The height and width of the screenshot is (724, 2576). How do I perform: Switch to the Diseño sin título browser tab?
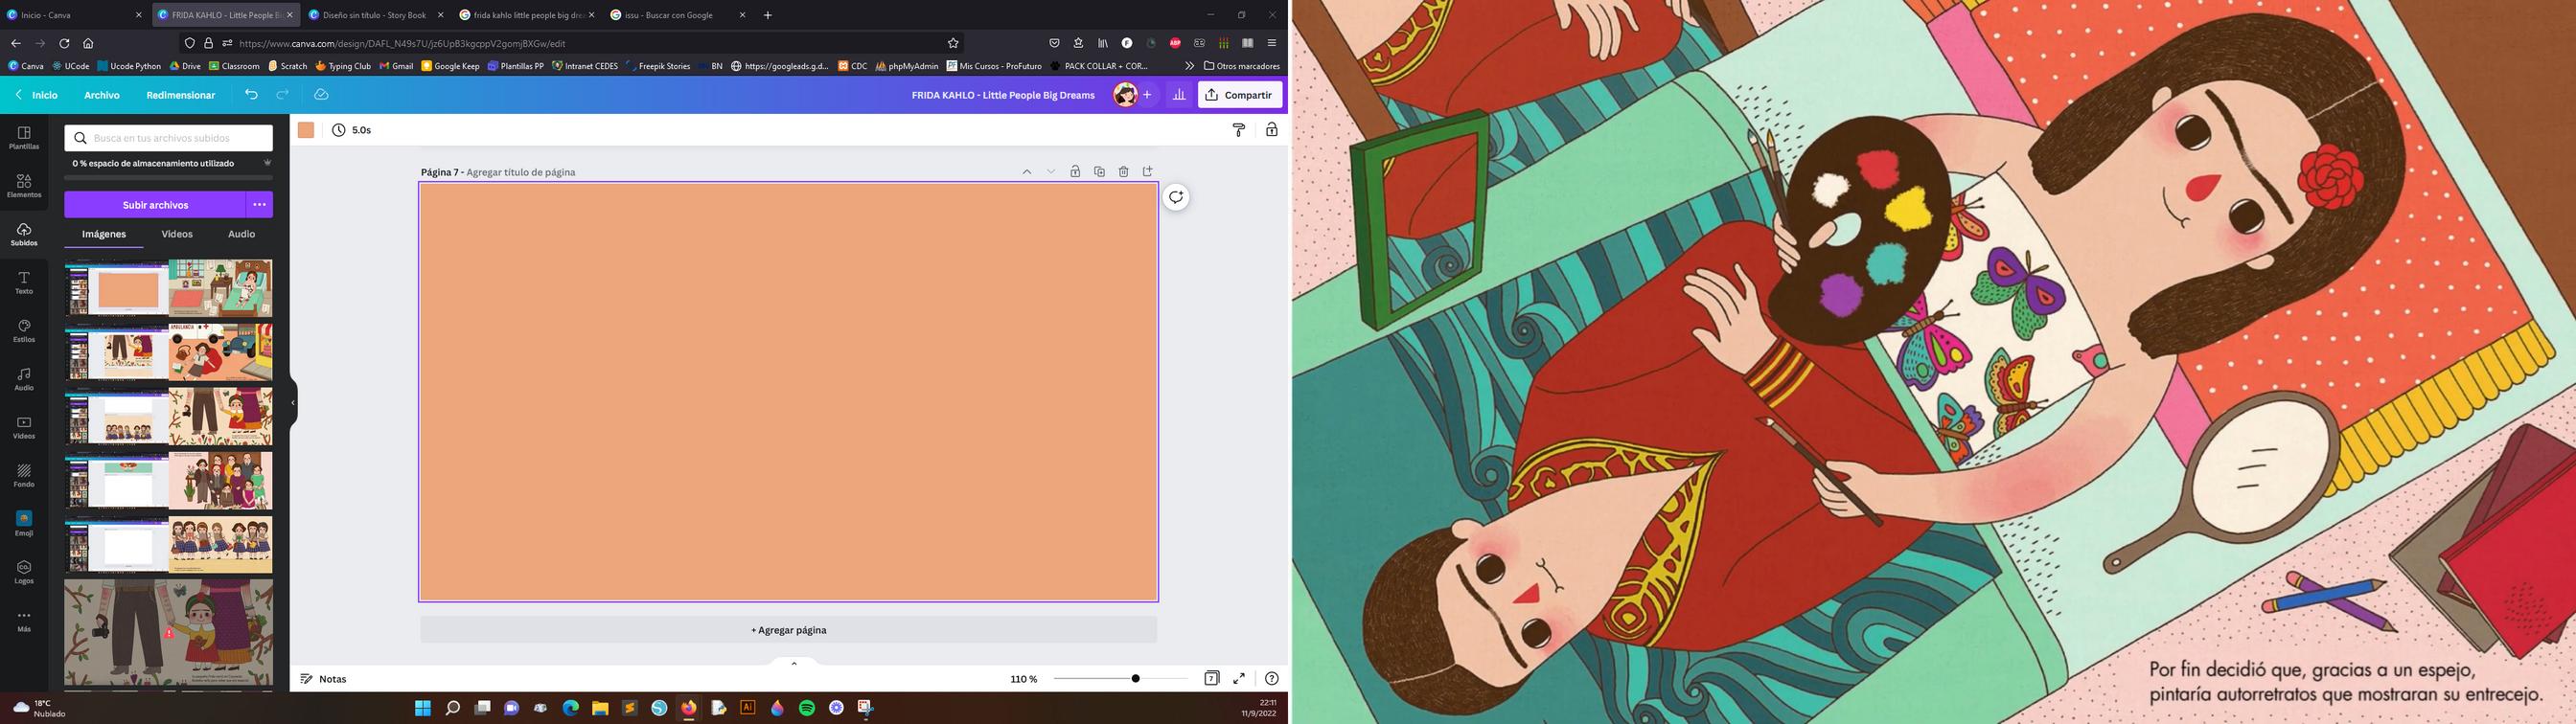tap(376, 15)
